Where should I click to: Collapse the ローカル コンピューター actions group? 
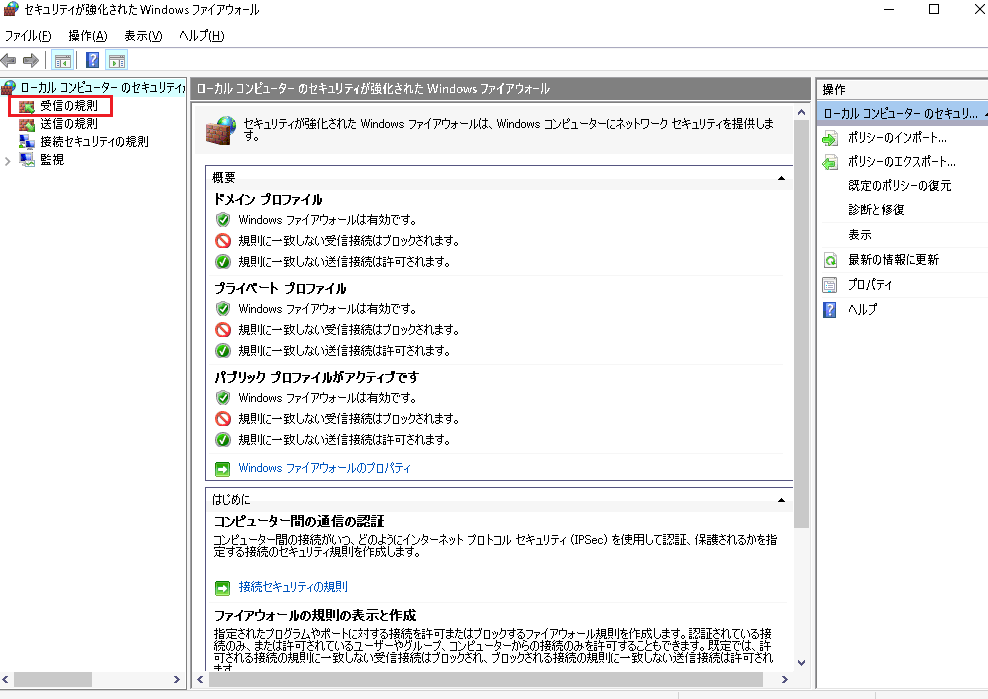[984, 113]
